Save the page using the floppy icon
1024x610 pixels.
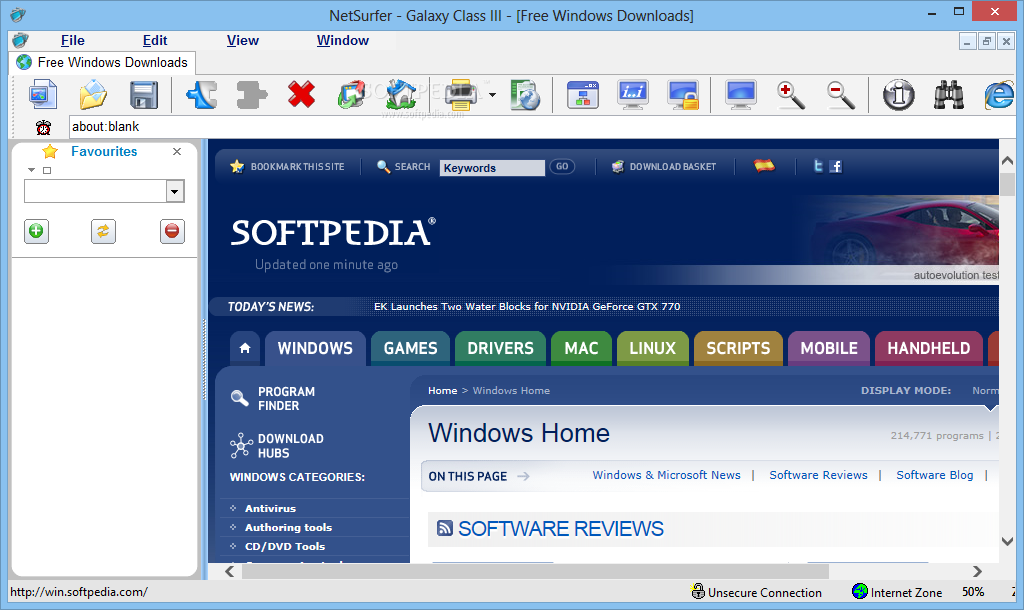pyautogui.click(x=144, y=95)
